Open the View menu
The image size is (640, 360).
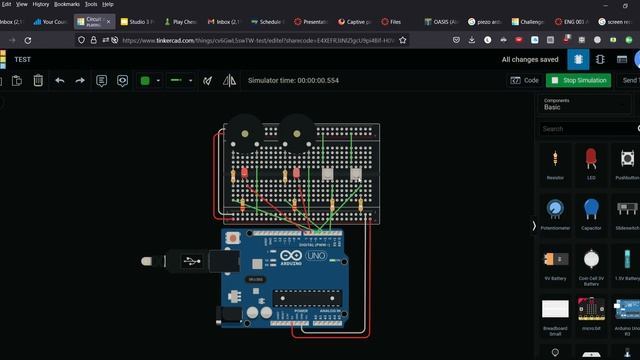point(22,4)
